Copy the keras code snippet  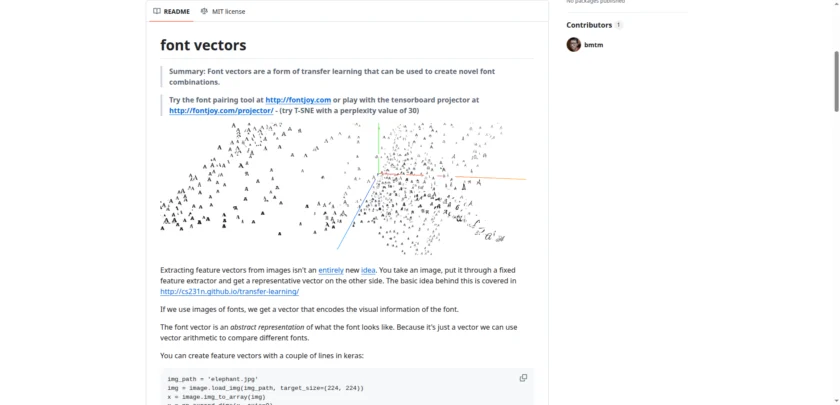point(523,378)
